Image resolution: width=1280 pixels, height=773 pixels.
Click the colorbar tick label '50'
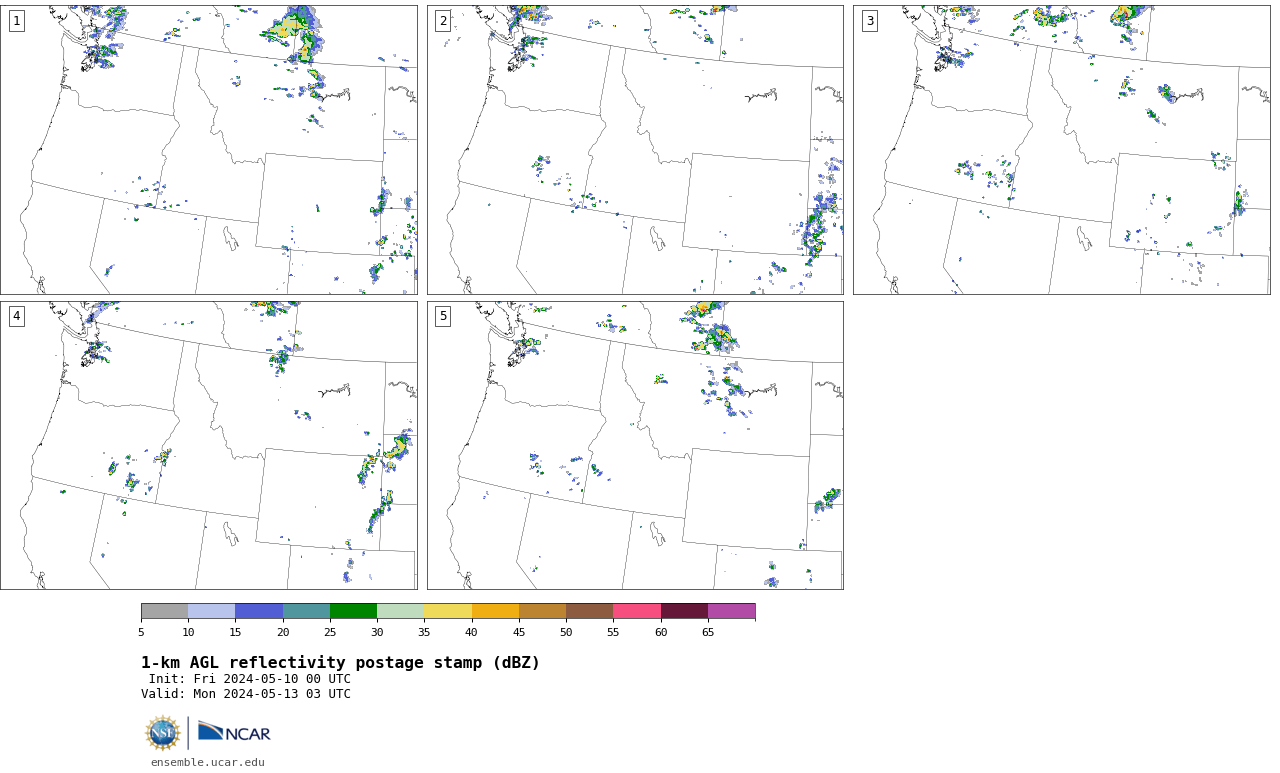tap(566, 632)
